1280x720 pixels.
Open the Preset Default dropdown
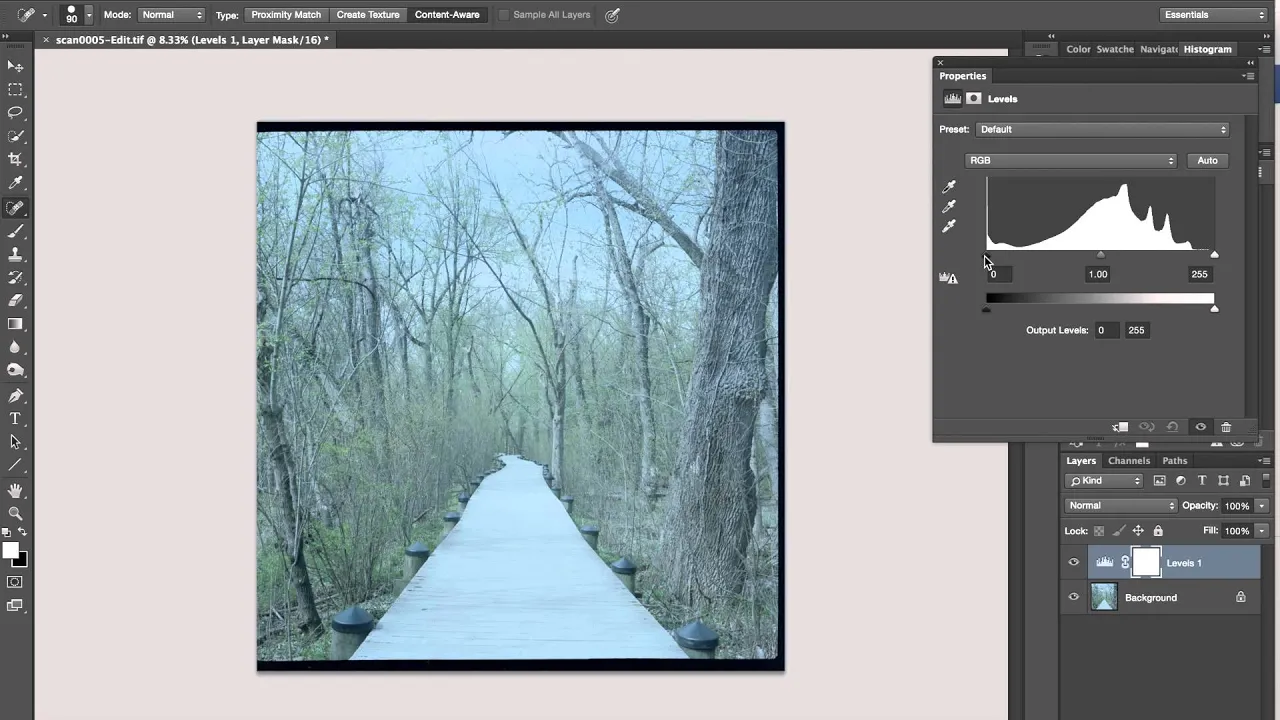(x=1103, y=129)
